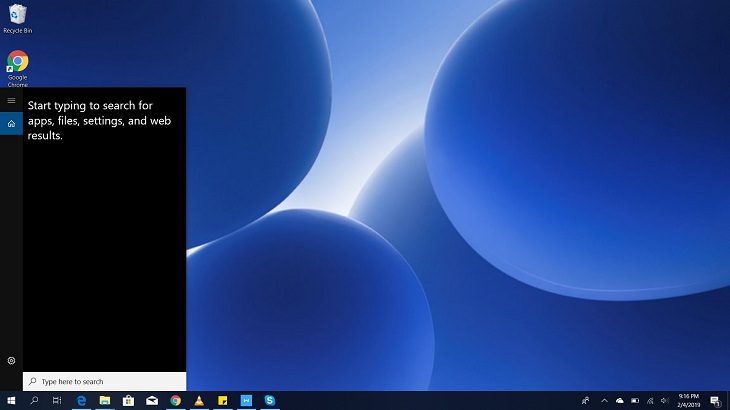This screenshot has height=410, width=730.
Task: Focus the 'Type here to search' box
Action: pyautogui.click(x=104, y=382)
